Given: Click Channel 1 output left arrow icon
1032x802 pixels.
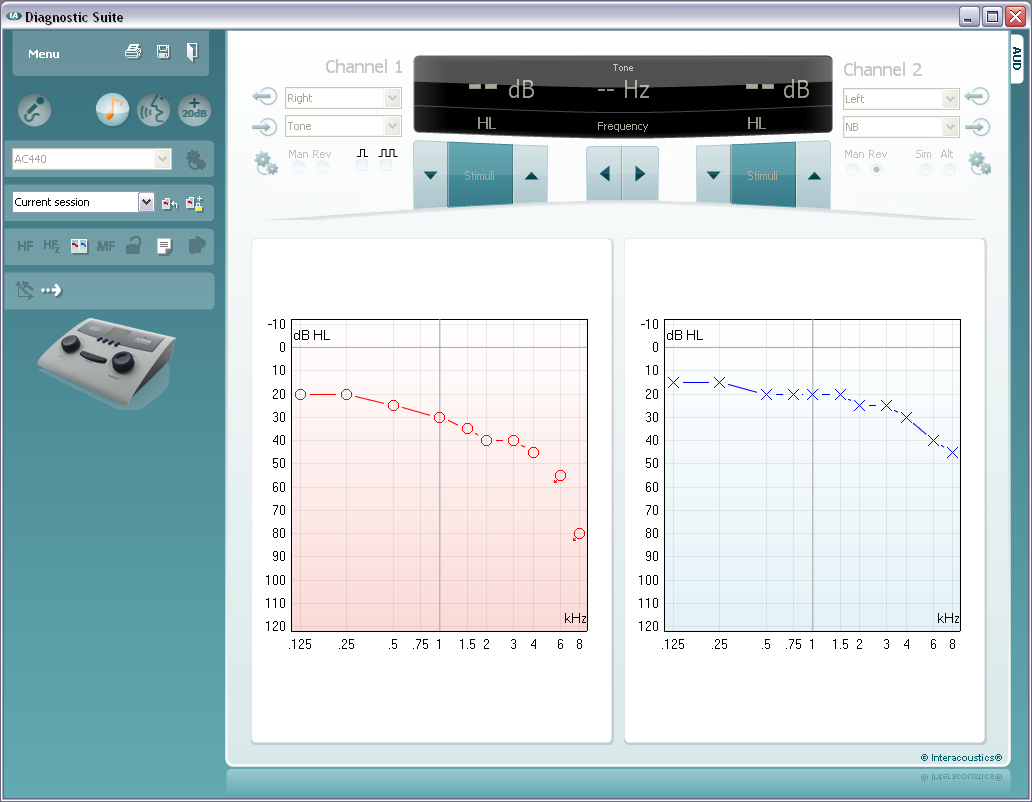Looking at the screenshot, I should (265, 97).
